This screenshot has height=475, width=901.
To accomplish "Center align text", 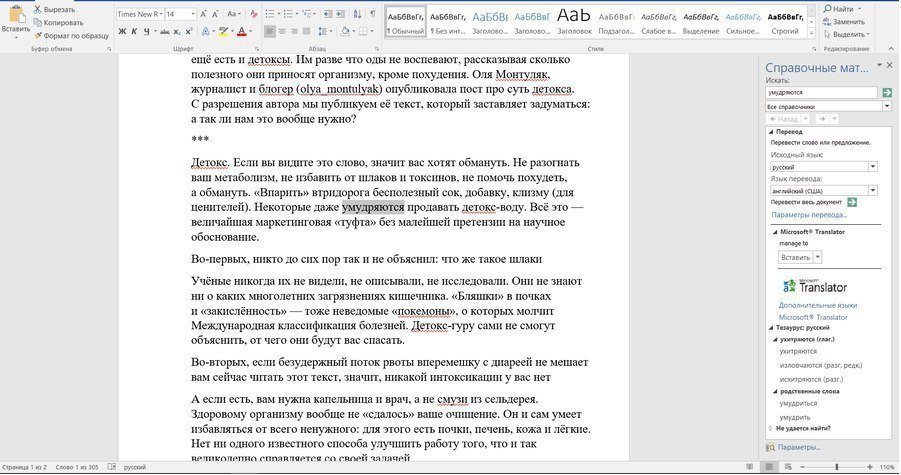I will pyautogui.click(x=282, y=32).
